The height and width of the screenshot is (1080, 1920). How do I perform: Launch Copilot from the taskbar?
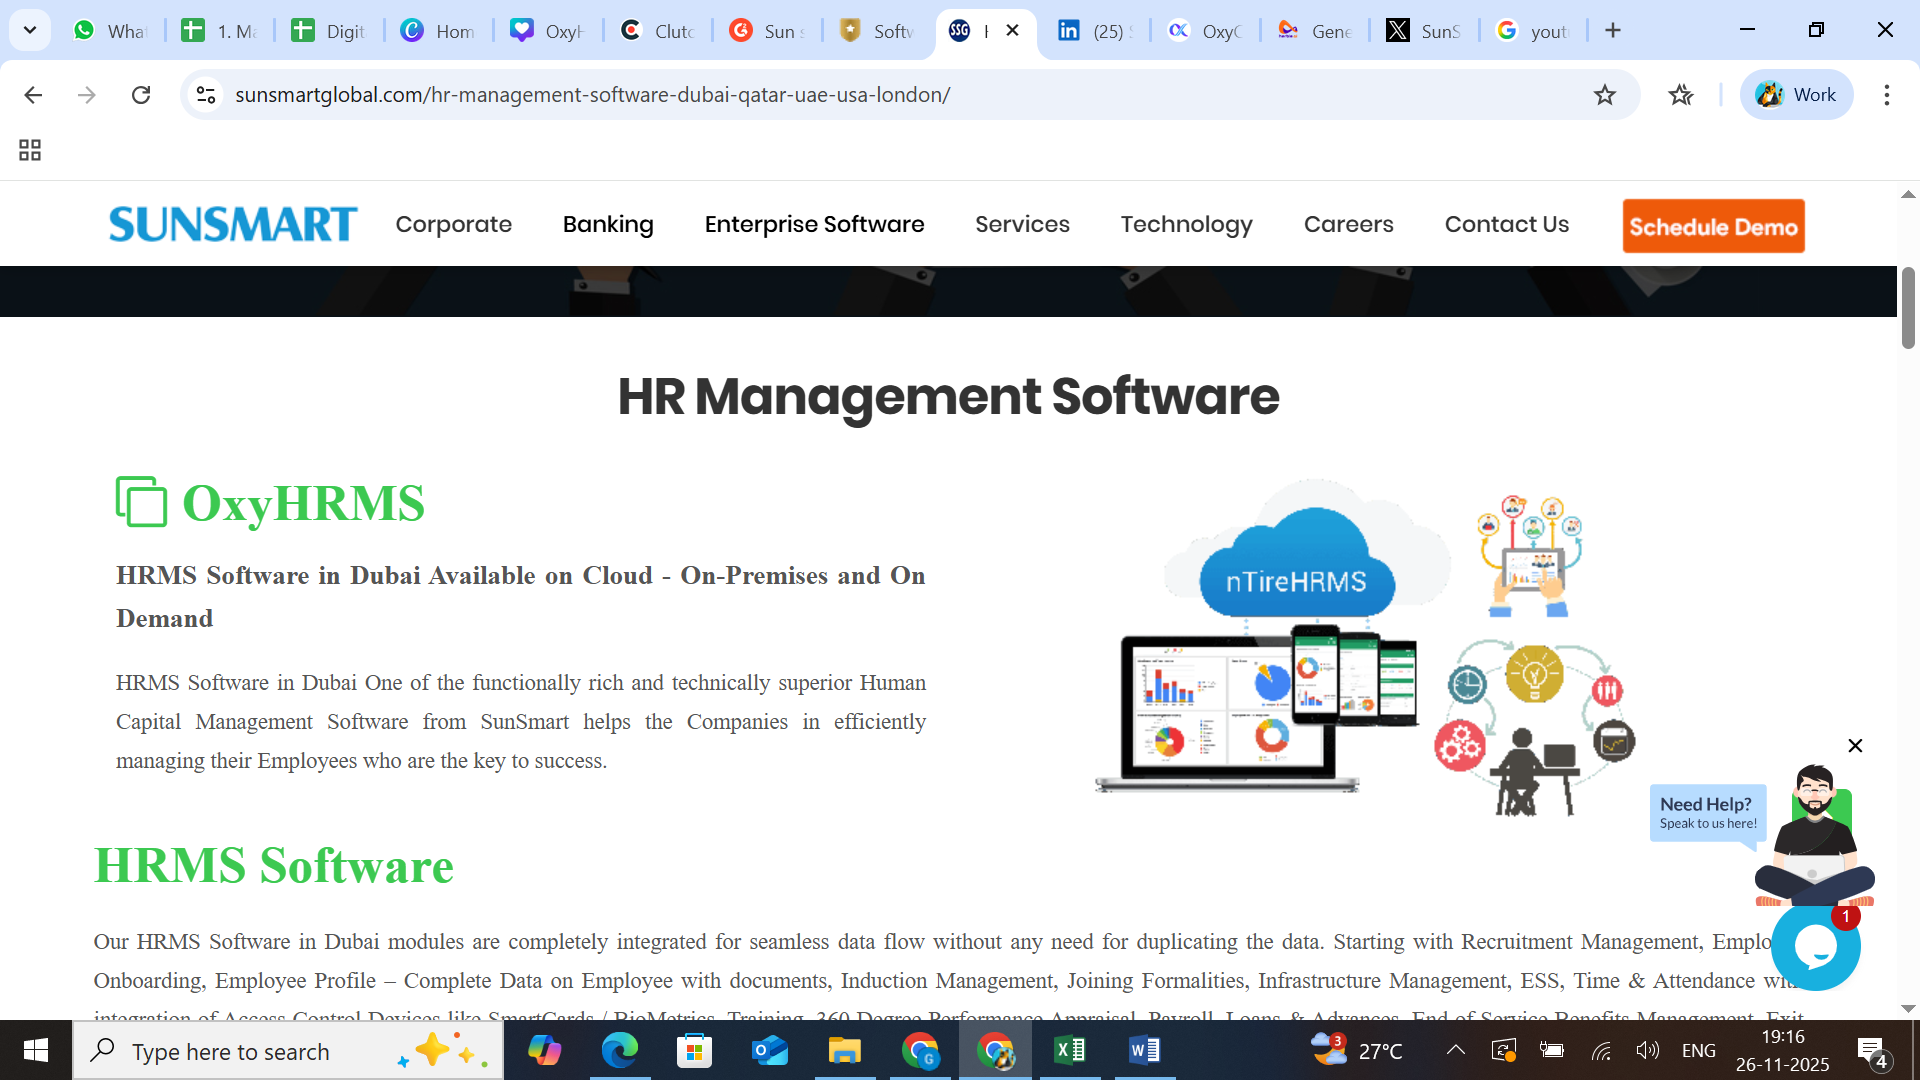pos(545,1050)
